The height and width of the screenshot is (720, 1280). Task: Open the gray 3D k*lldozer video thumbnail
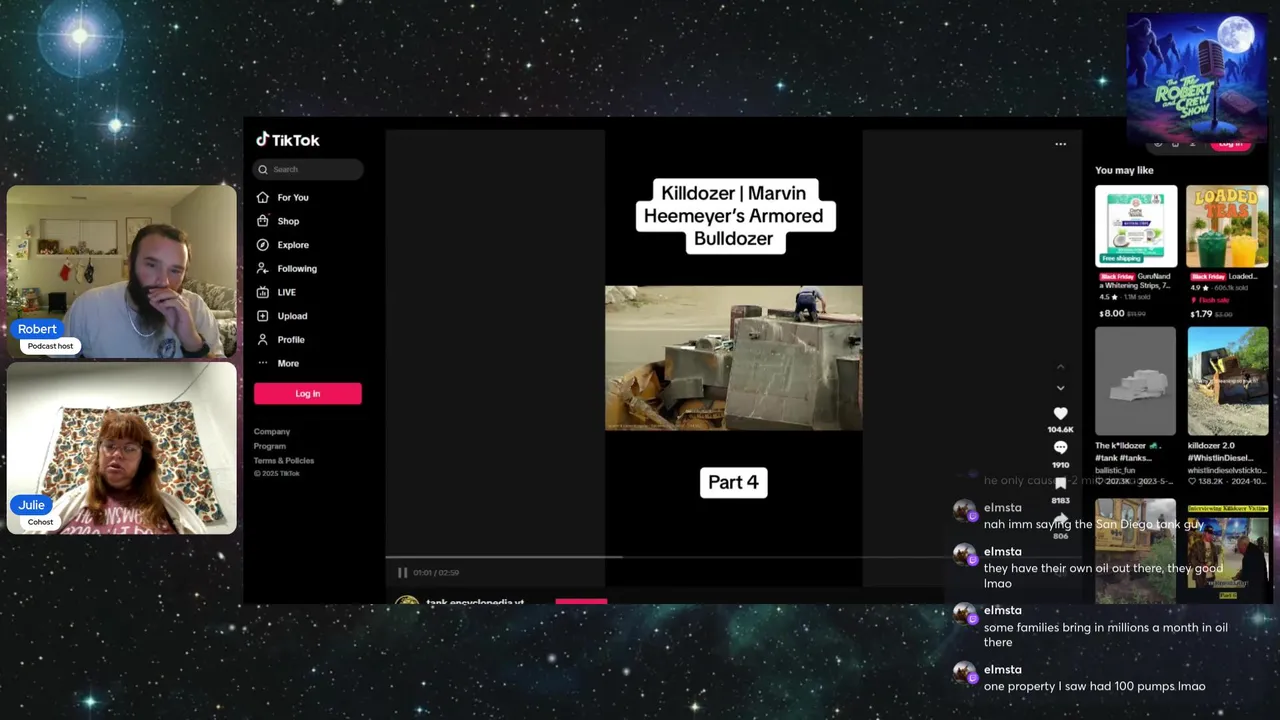coord(1136,381)
